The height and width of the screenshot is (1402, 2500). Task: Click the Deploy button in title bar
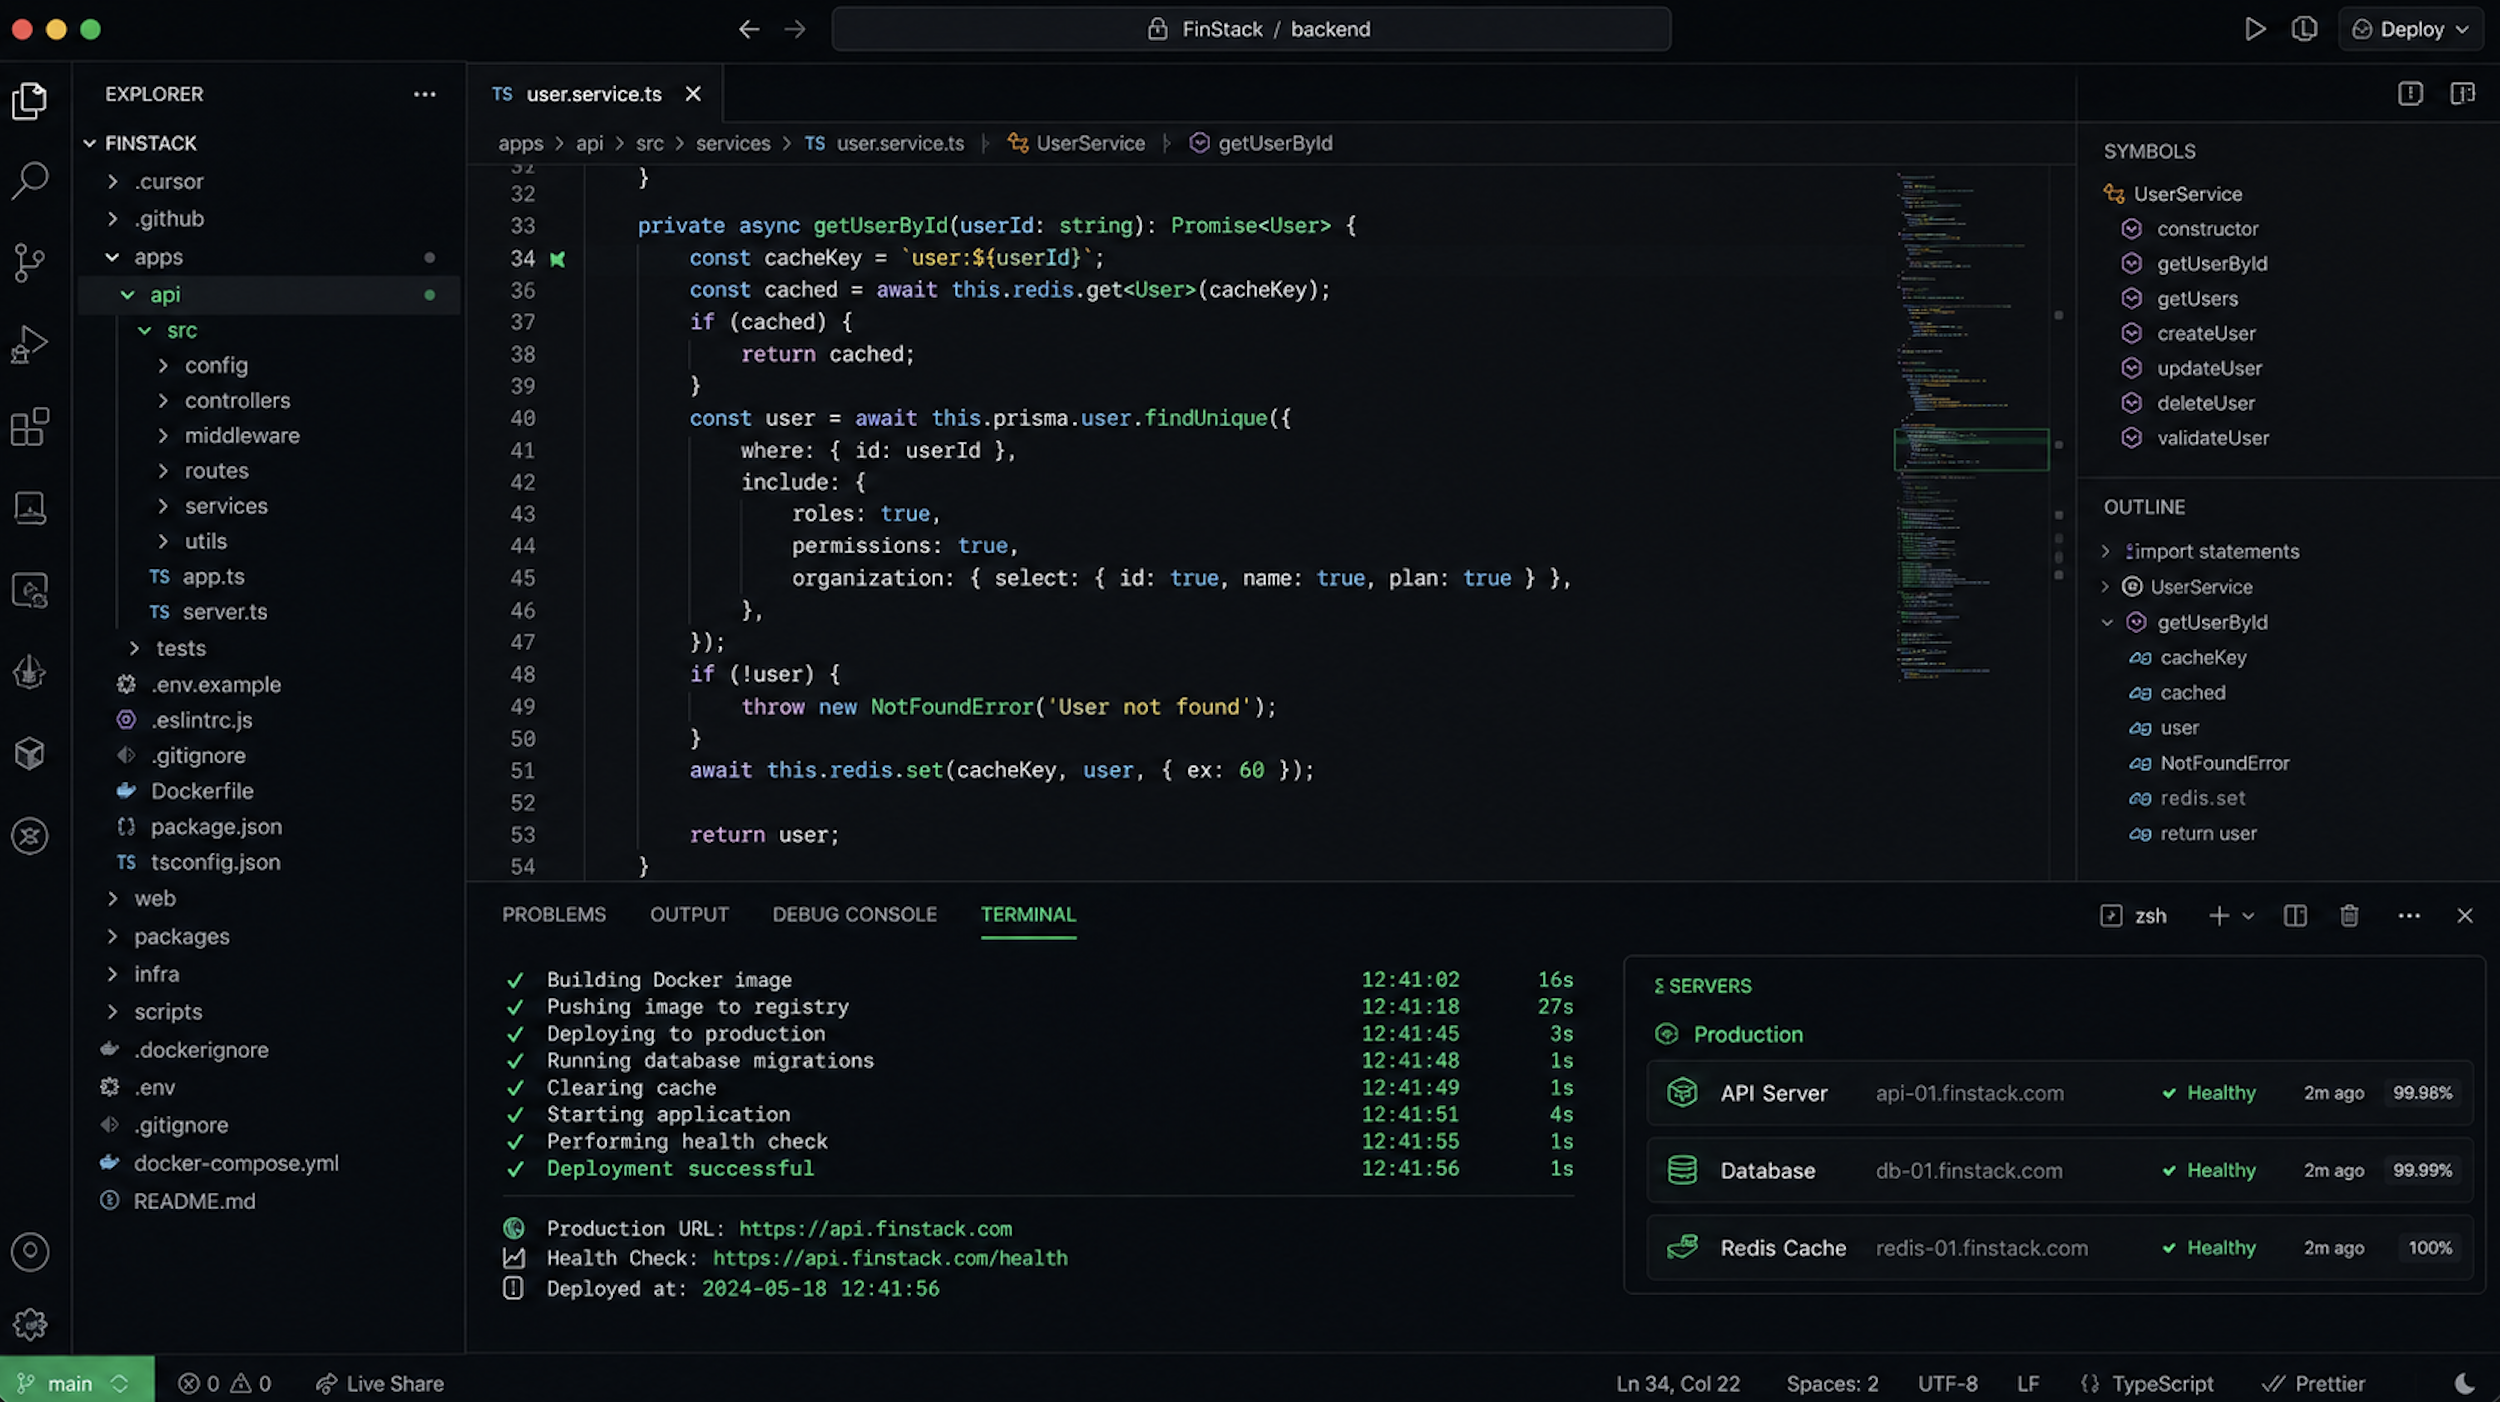point(2410,29)
